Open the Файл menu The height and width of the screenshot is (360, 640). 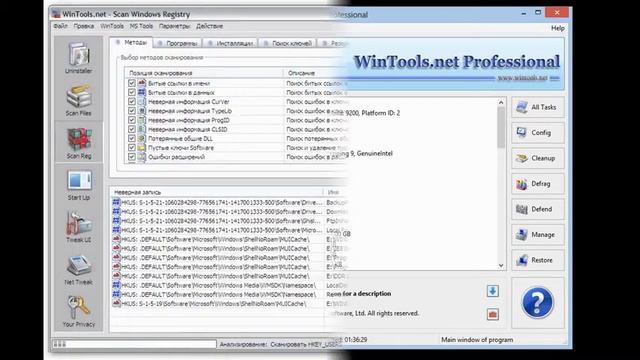60,26
